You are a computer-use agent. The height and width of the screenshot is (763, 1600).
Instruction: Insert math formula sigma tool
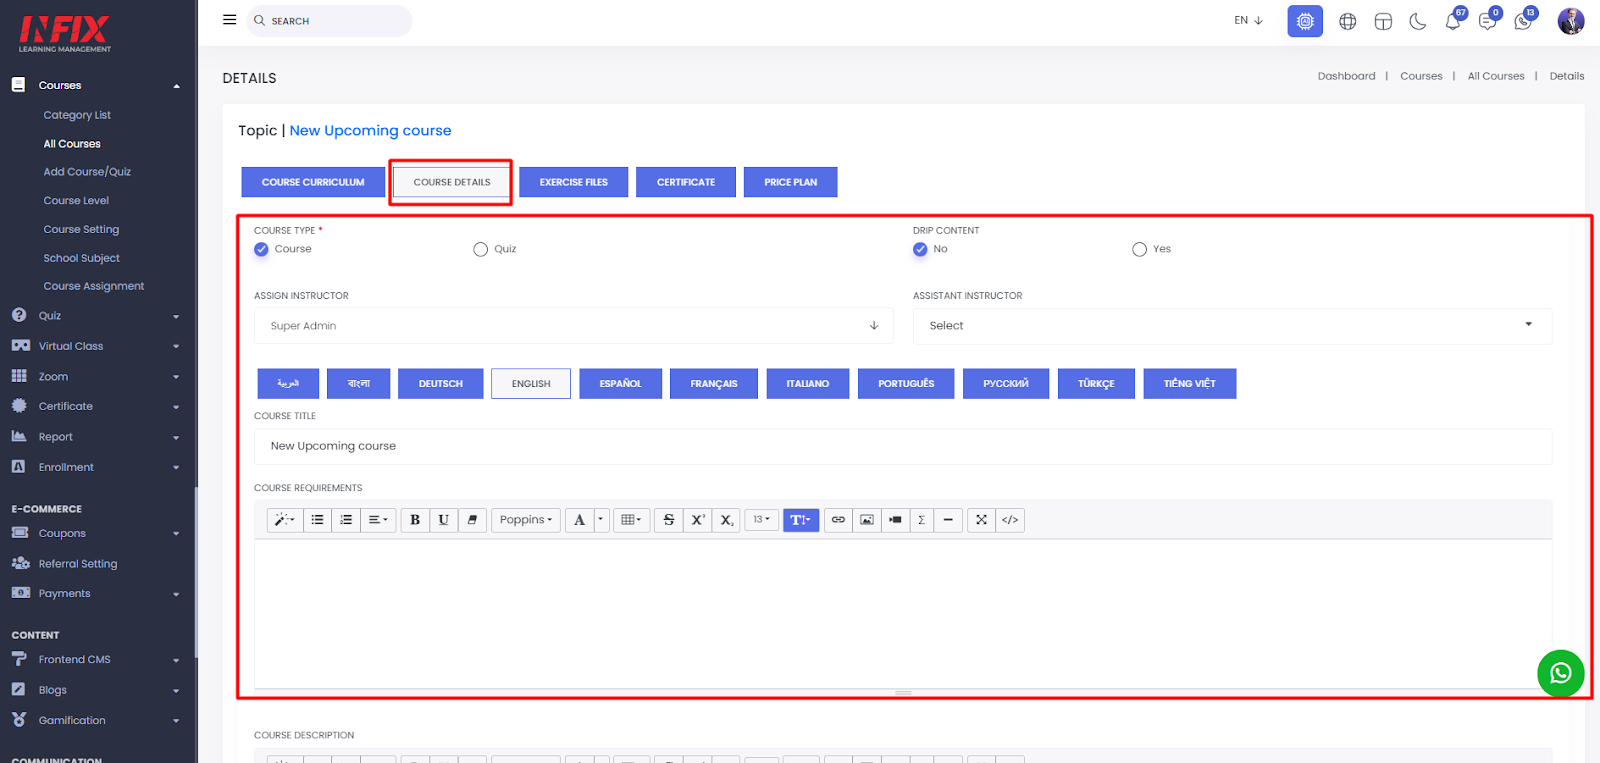coord(921,520)
